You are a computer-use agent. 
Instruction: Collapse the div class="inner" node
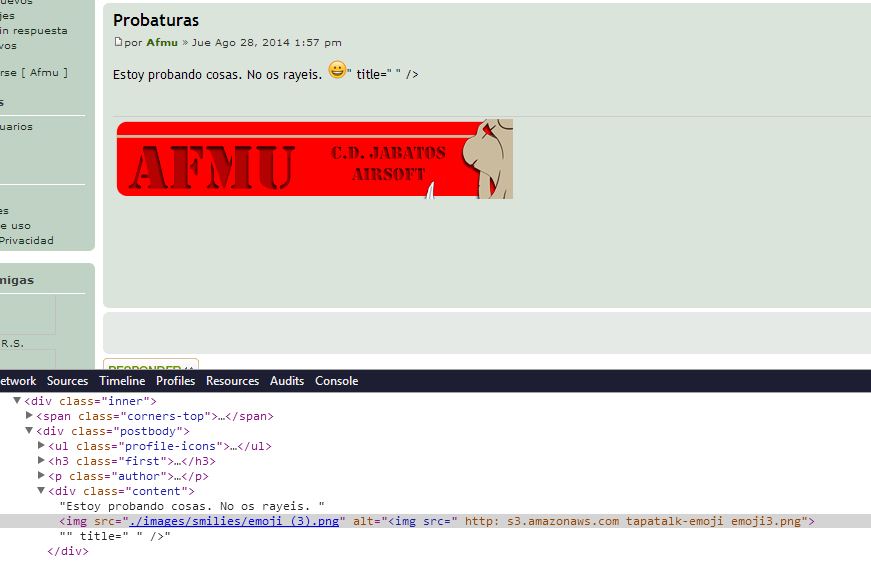point(17,400)
